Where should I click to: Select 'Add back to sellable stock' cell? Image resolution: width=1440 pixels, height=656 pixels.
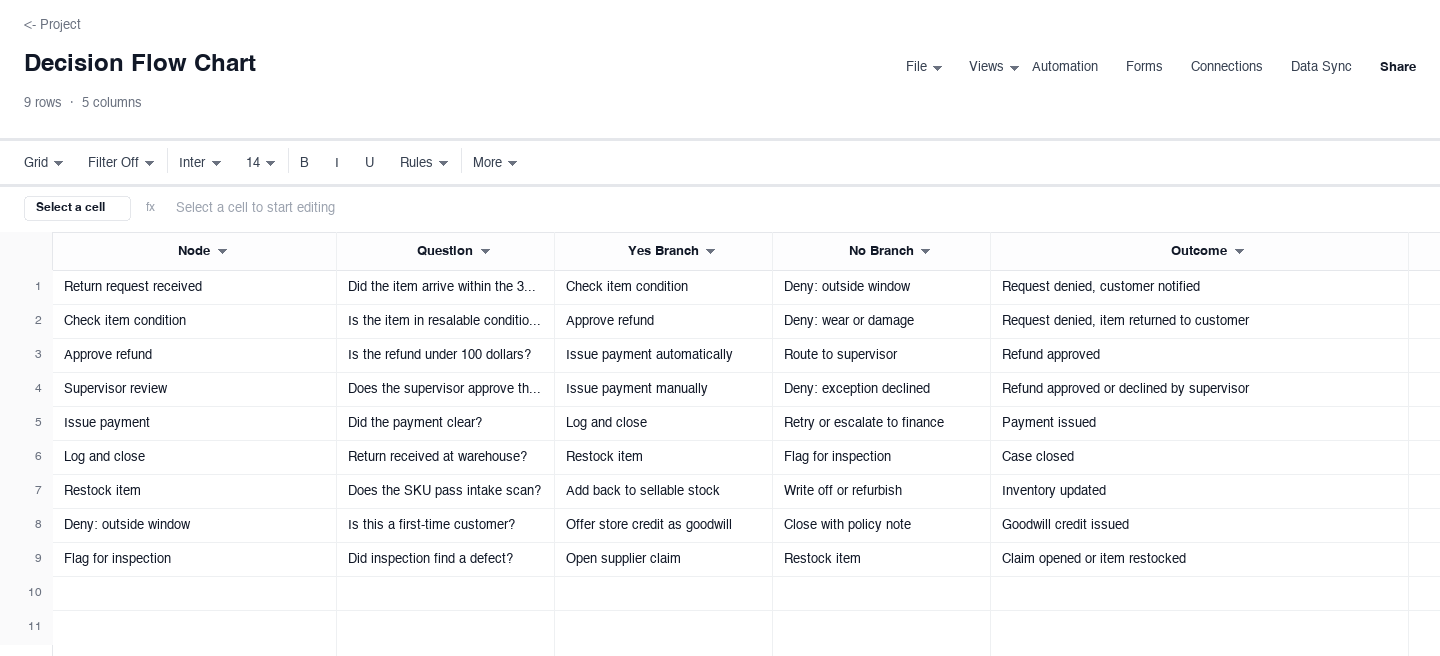[x=663, y=491]
